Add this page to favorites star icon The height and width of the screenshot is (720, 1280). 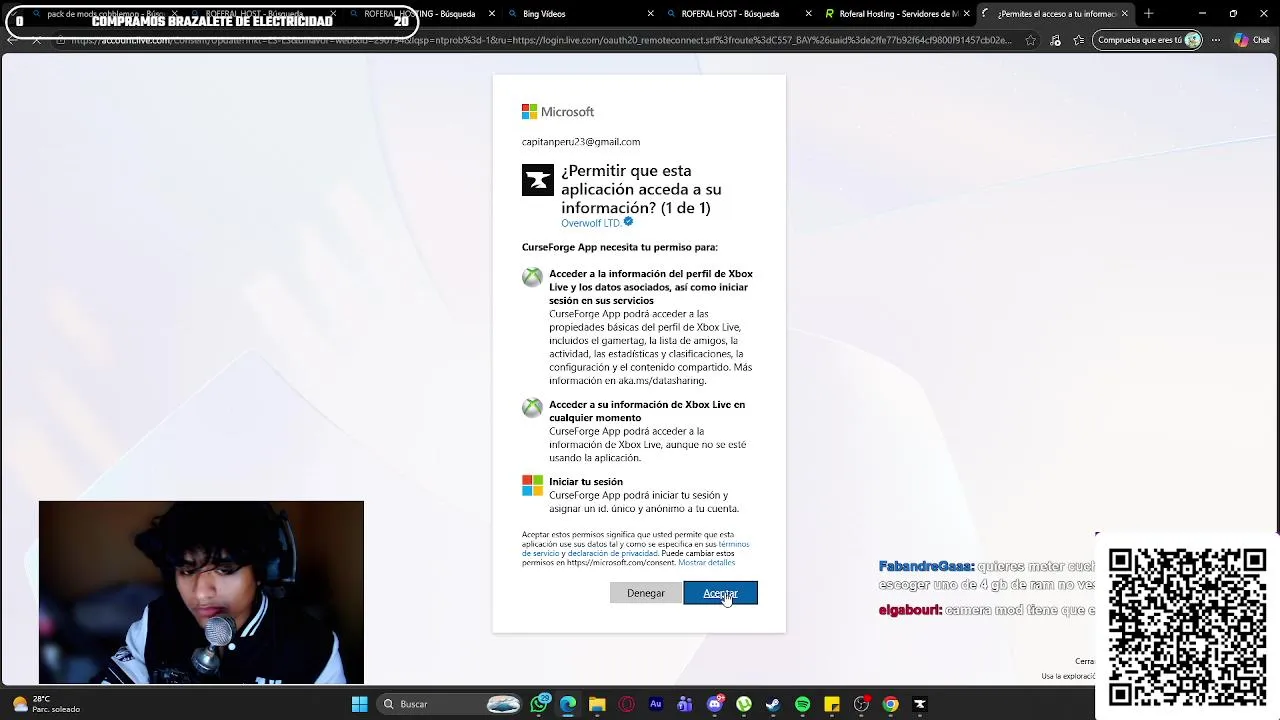coord(1031,40)
